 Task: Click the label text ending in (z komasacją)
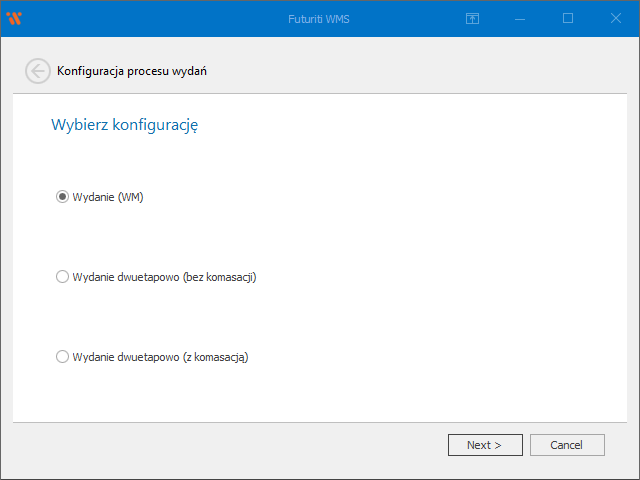[160, 357]
